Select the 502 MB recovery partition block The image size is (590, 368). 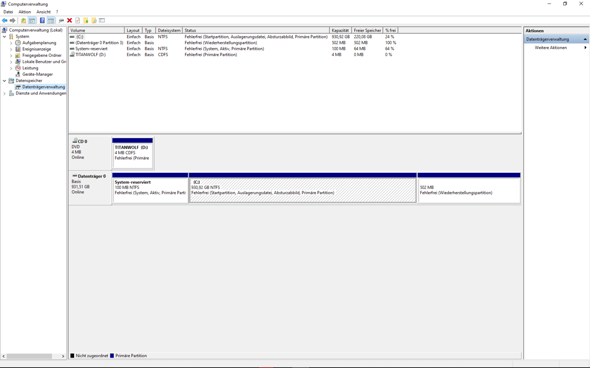469,188
